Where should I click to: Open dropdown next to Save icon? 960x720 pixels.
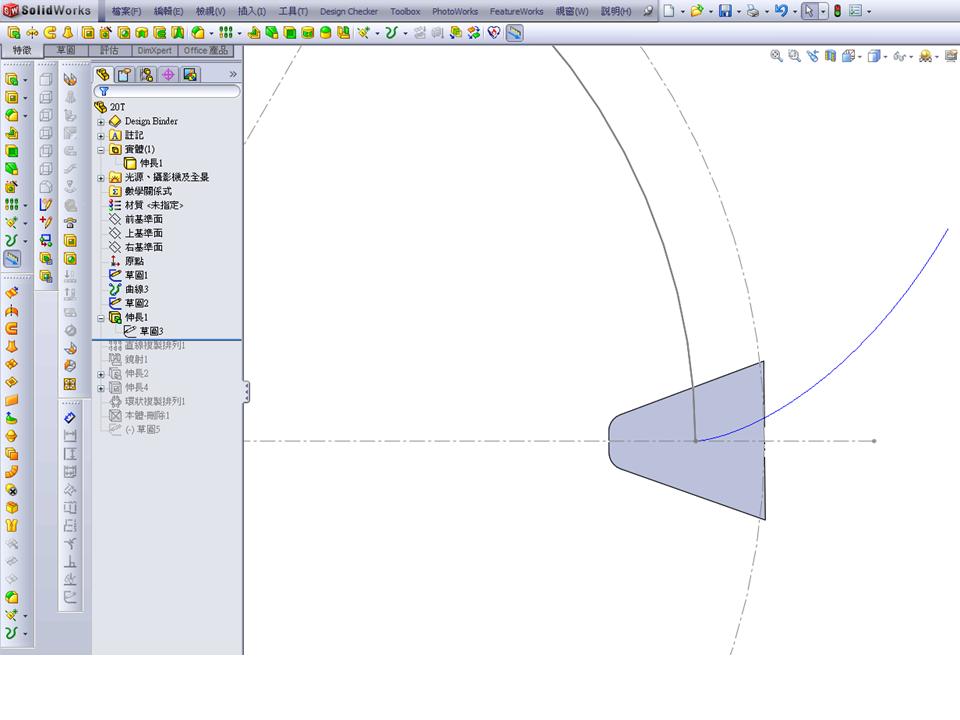pyautogui.click(x=738, y=12)
